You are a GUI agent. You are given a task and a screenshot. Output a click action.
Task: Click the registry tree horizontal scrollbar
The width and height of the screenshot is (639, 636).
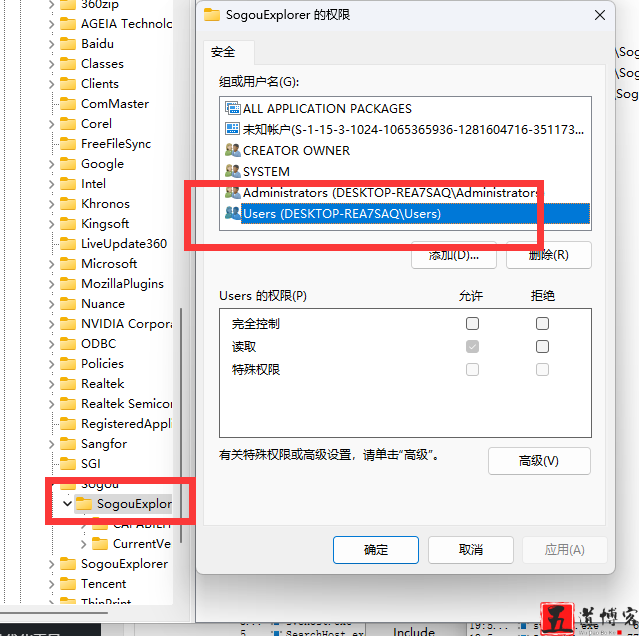click(54, 612)
